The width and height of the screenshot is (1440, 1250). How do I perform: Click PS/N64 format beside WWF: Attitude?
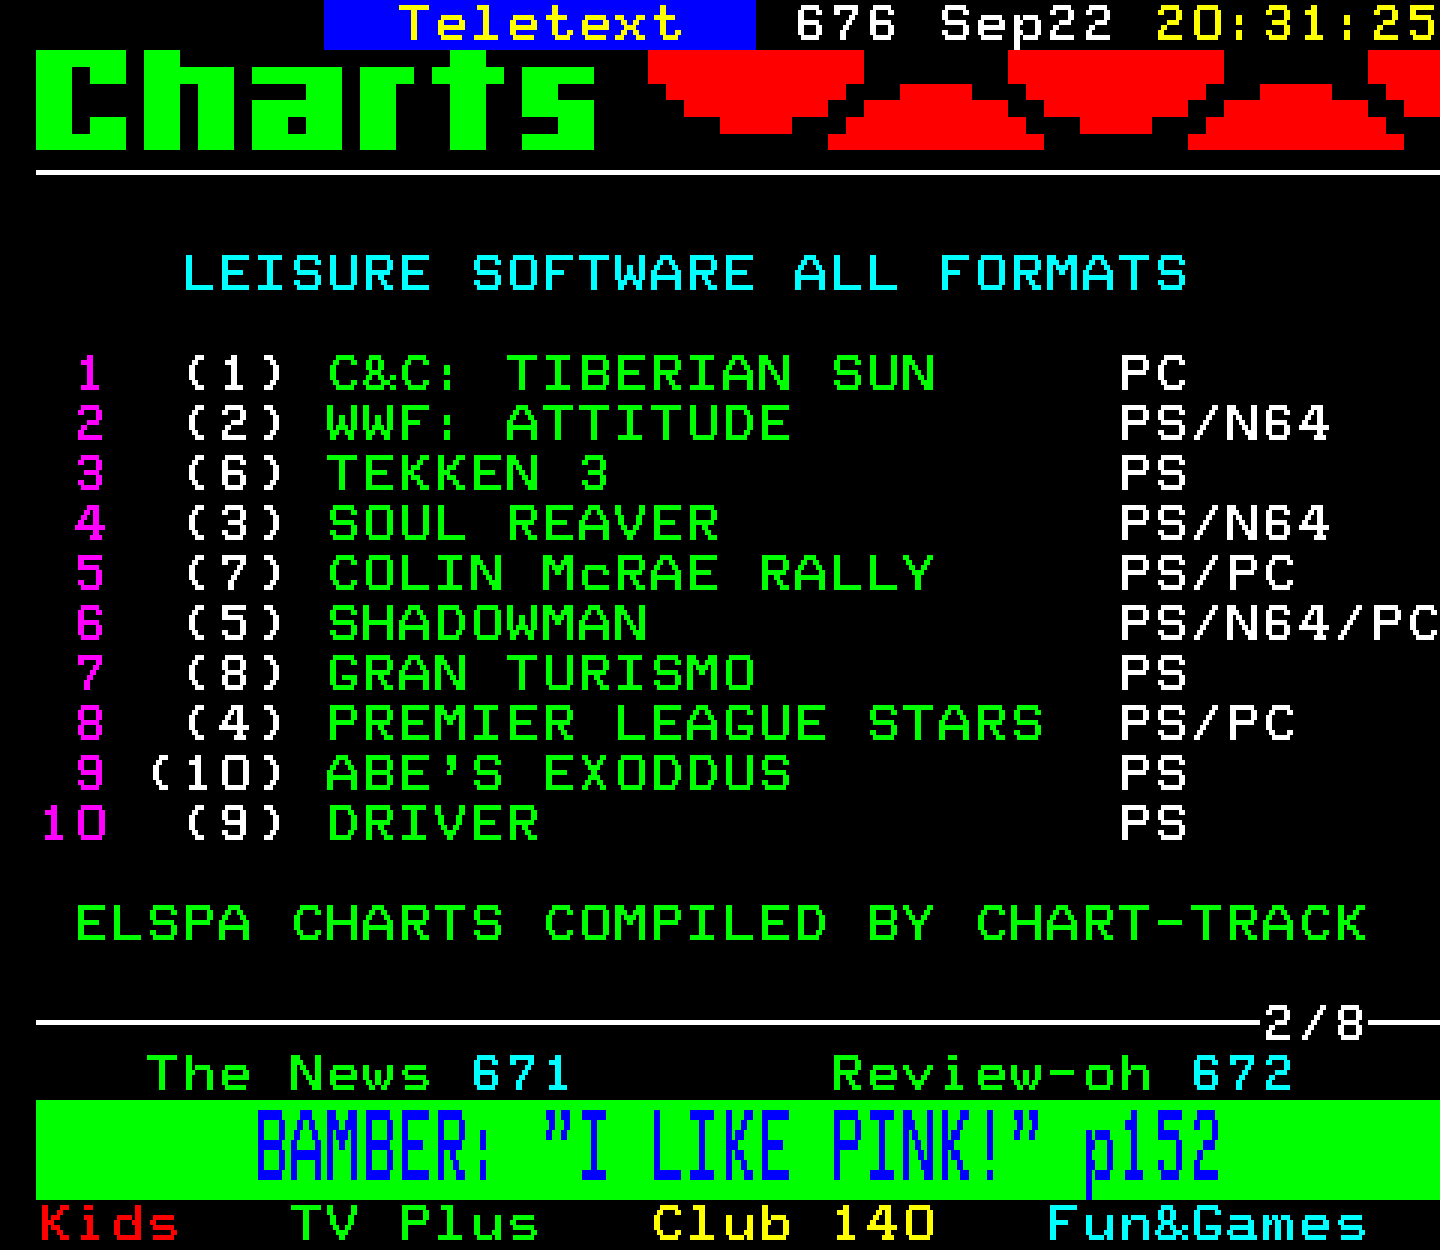click(1225, 423)
